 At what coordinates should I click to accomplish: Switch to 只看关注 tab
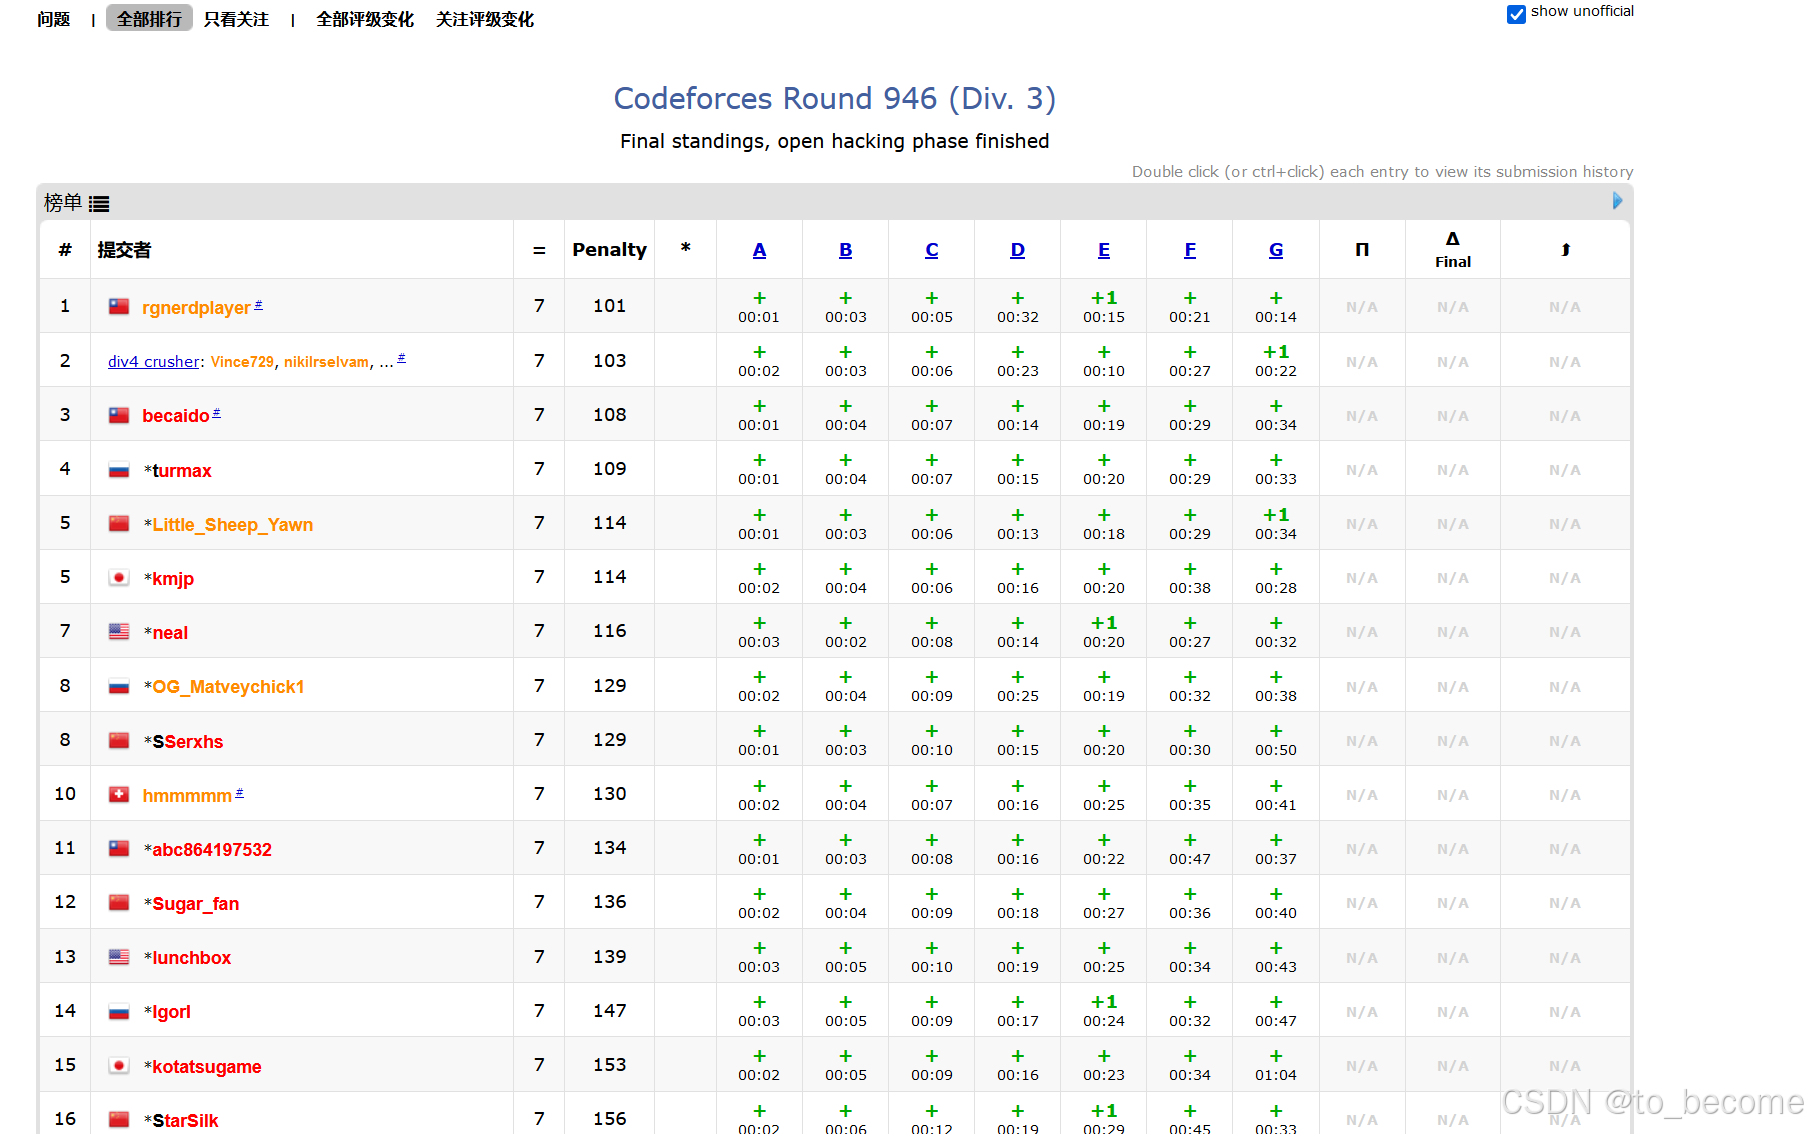coord(236,19)
